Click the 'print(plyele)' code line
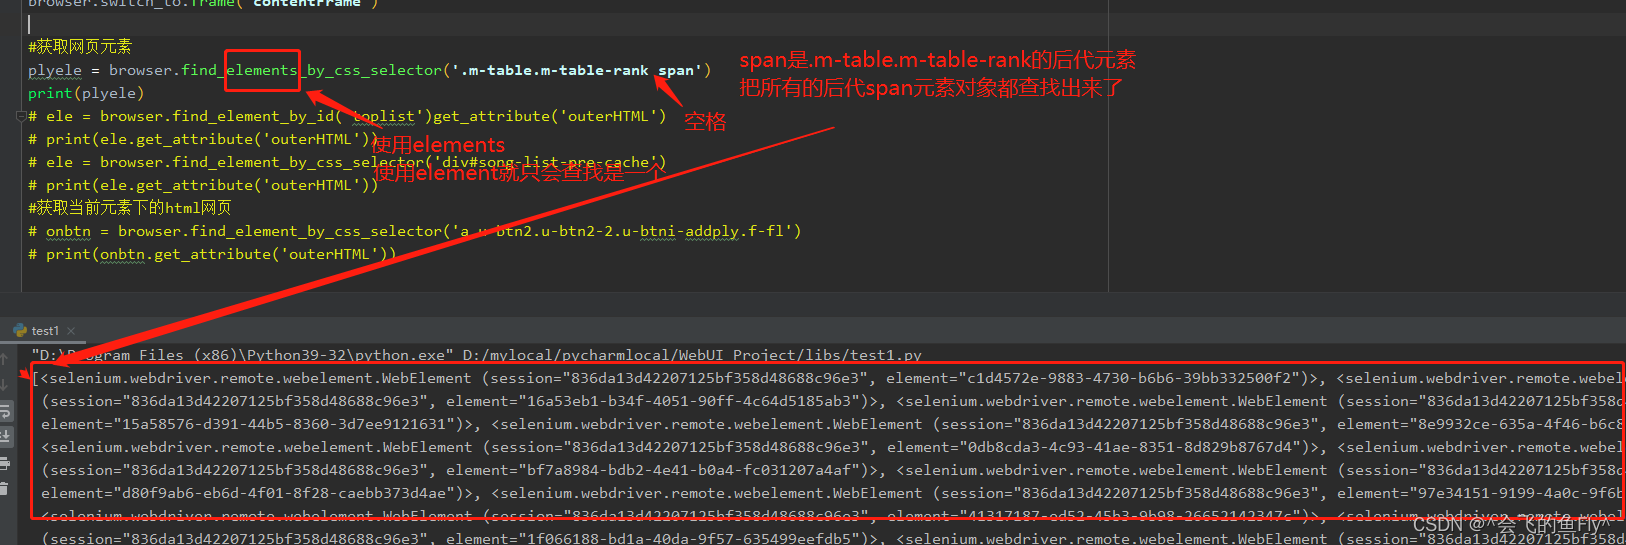Image resolution: width=1626 pixels, height=545 pixels. pyautogui.click(x=86, y=93)
